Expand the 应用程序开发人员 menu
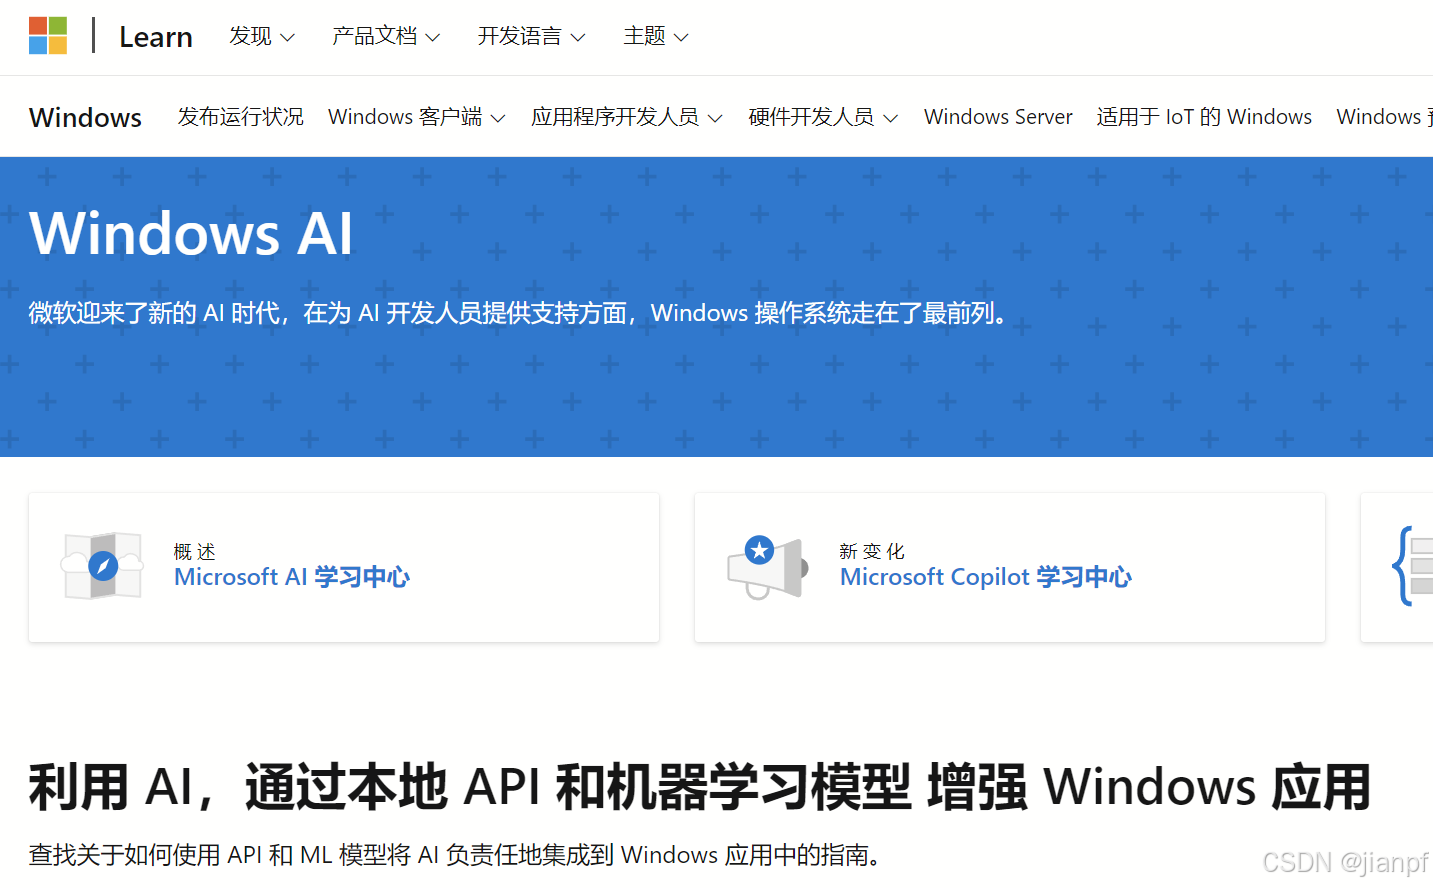 tap(627, 117)
